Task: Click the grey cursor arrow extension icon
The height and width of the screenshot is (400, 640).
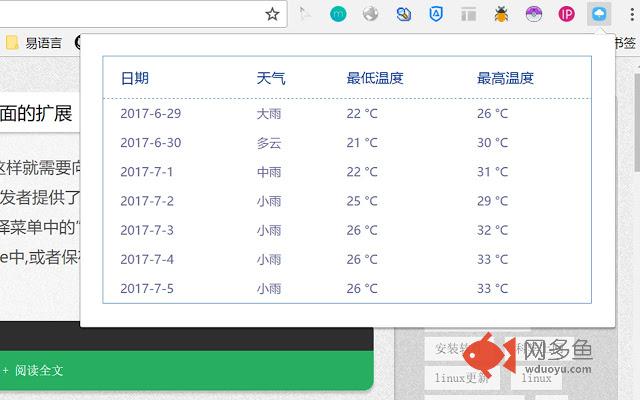Action: click(304, 14)
